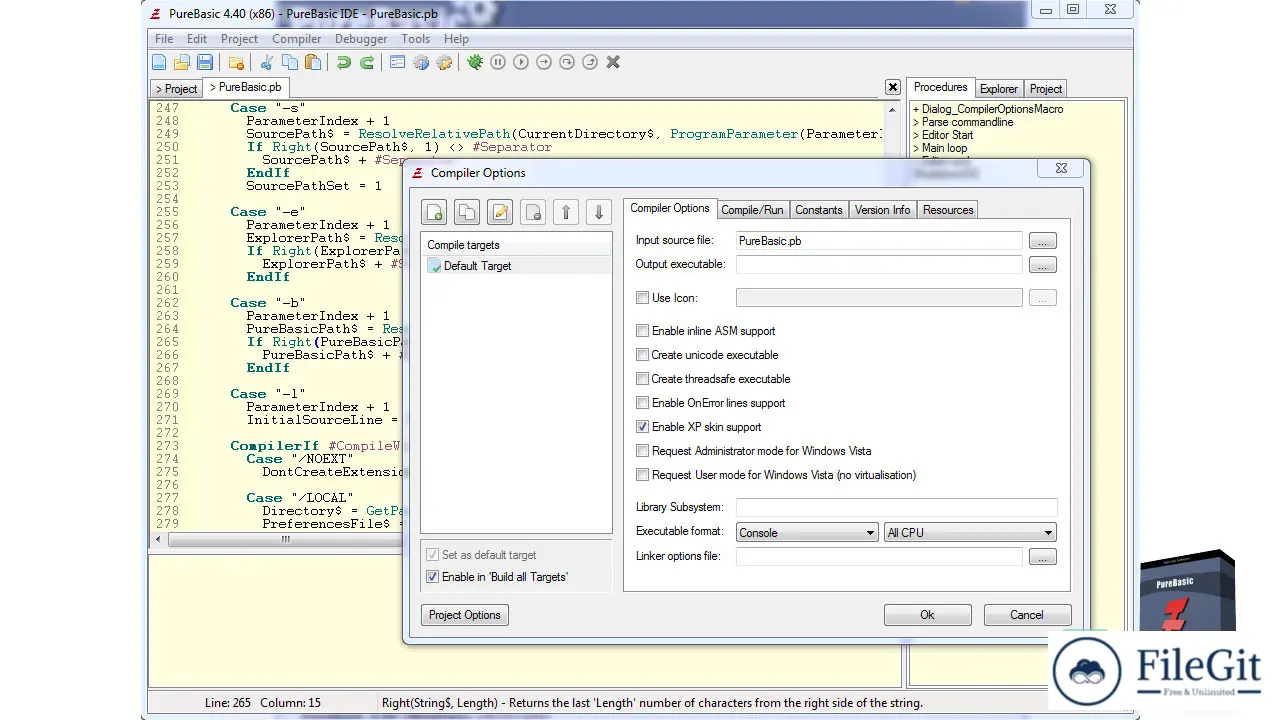Check Request User mode for Windows Vista
This screenshot has height=720, width=1280.
click(643, 475)
